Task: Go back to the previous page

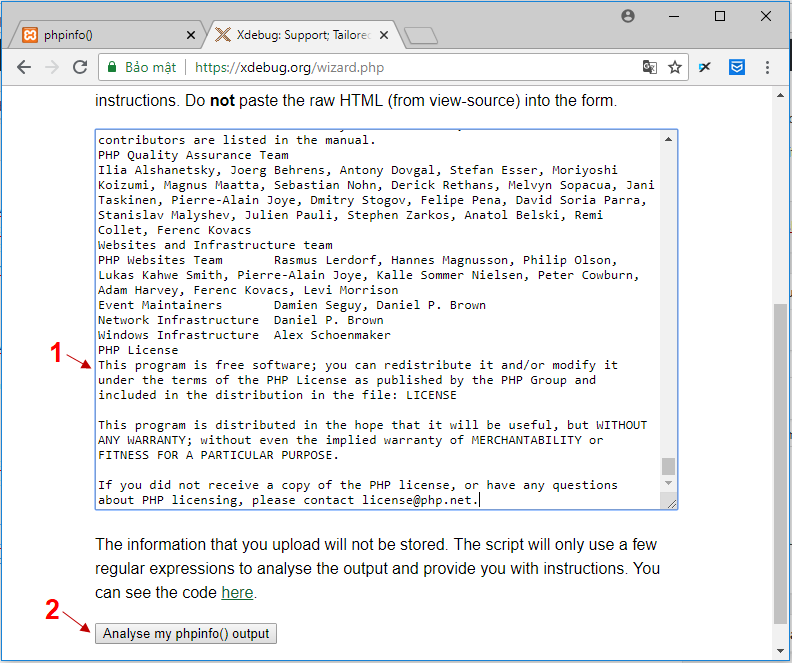Action: pos(24,67)
